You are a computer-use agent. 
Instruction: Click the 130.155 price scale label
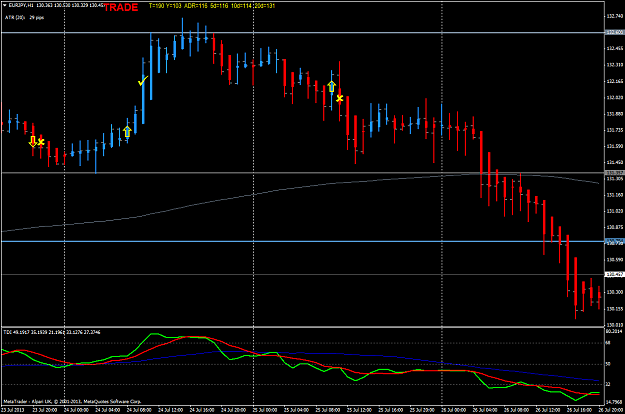[x=615, y=308]
